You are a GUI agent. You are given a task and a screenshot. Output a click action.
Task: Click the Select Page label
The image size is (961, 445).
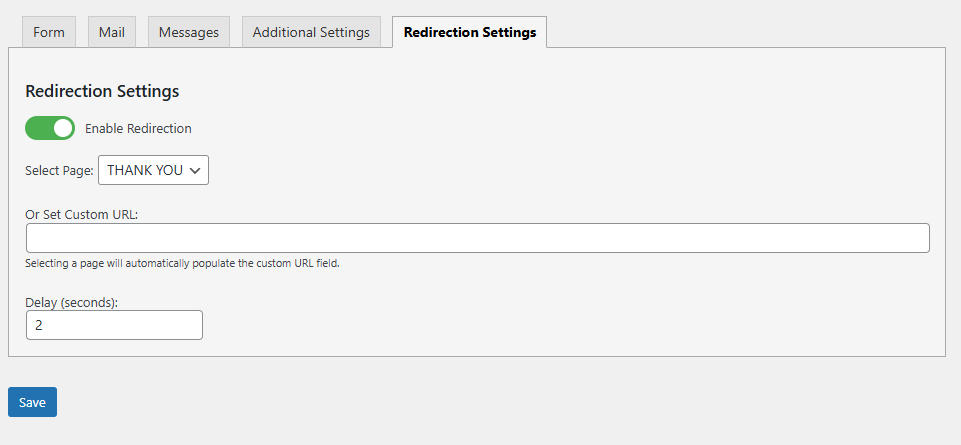[59, 171]
